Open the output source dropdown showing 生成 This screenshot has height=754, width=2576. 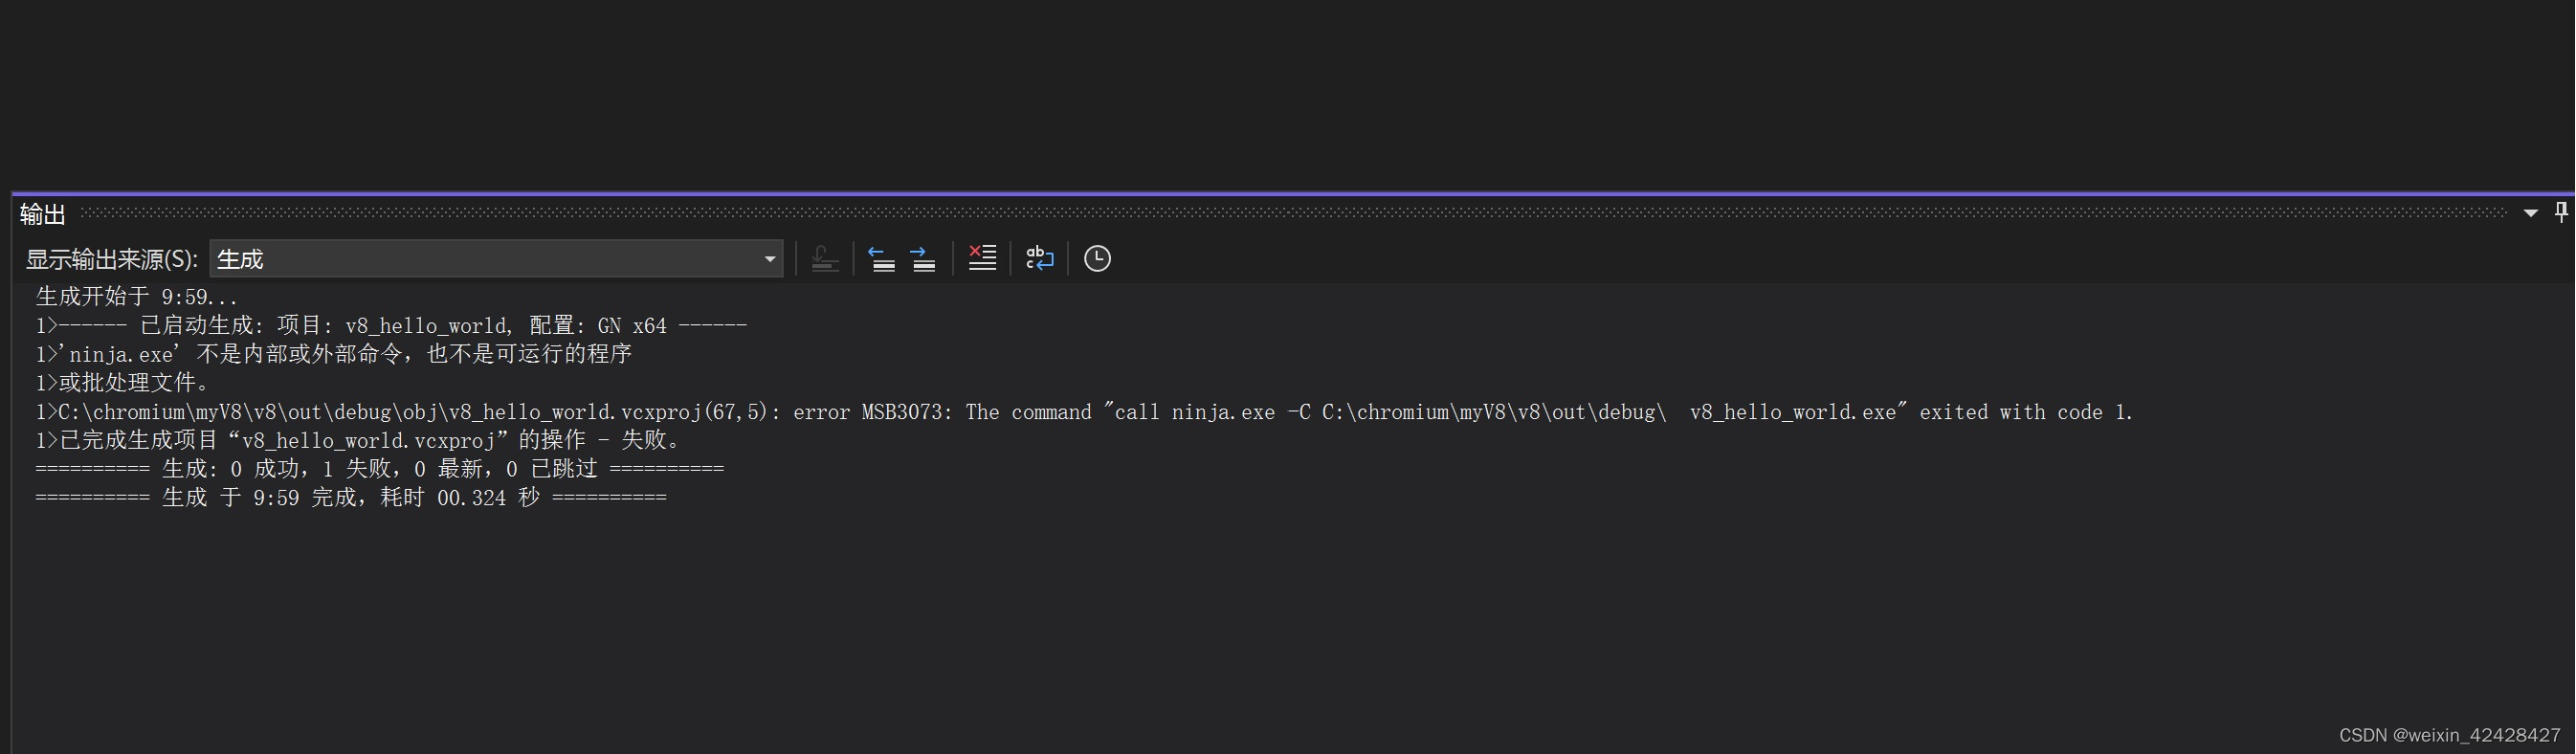[496, 259]
